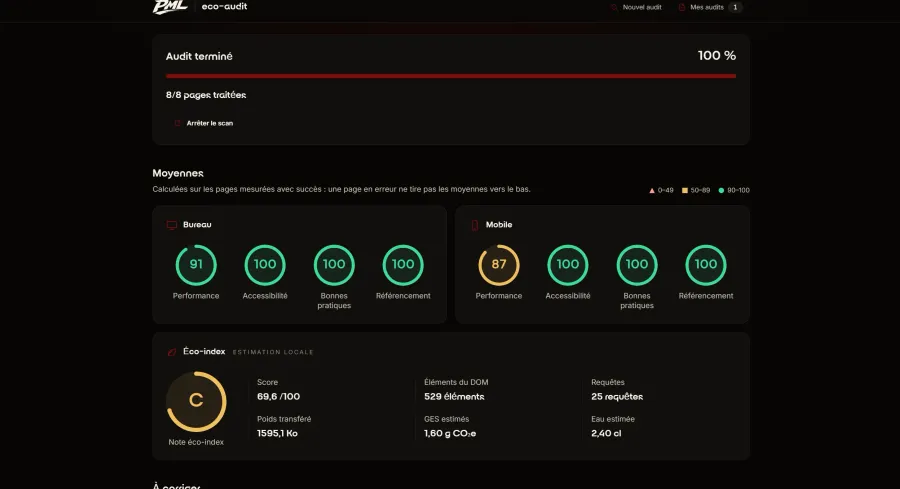Click the red audit progress bar
900x489 pixels.
coord(451,76)
